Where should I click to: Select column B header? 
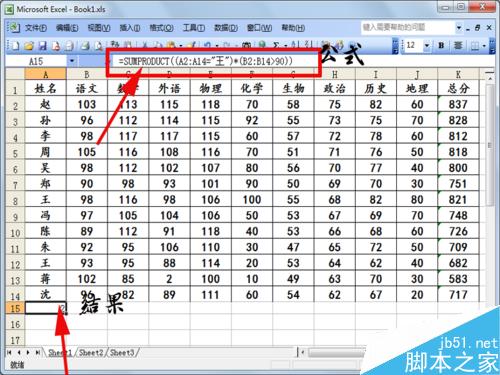coord(87,74)
